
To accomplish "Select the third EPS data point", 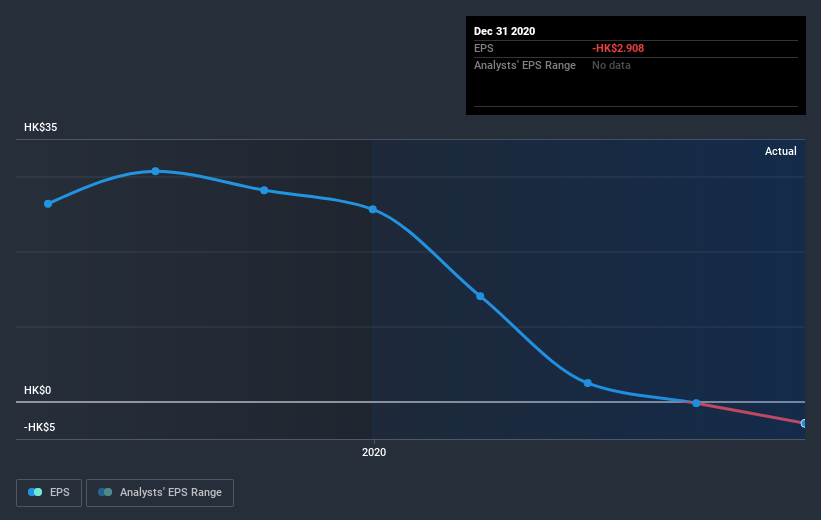I will pos(264,190).
